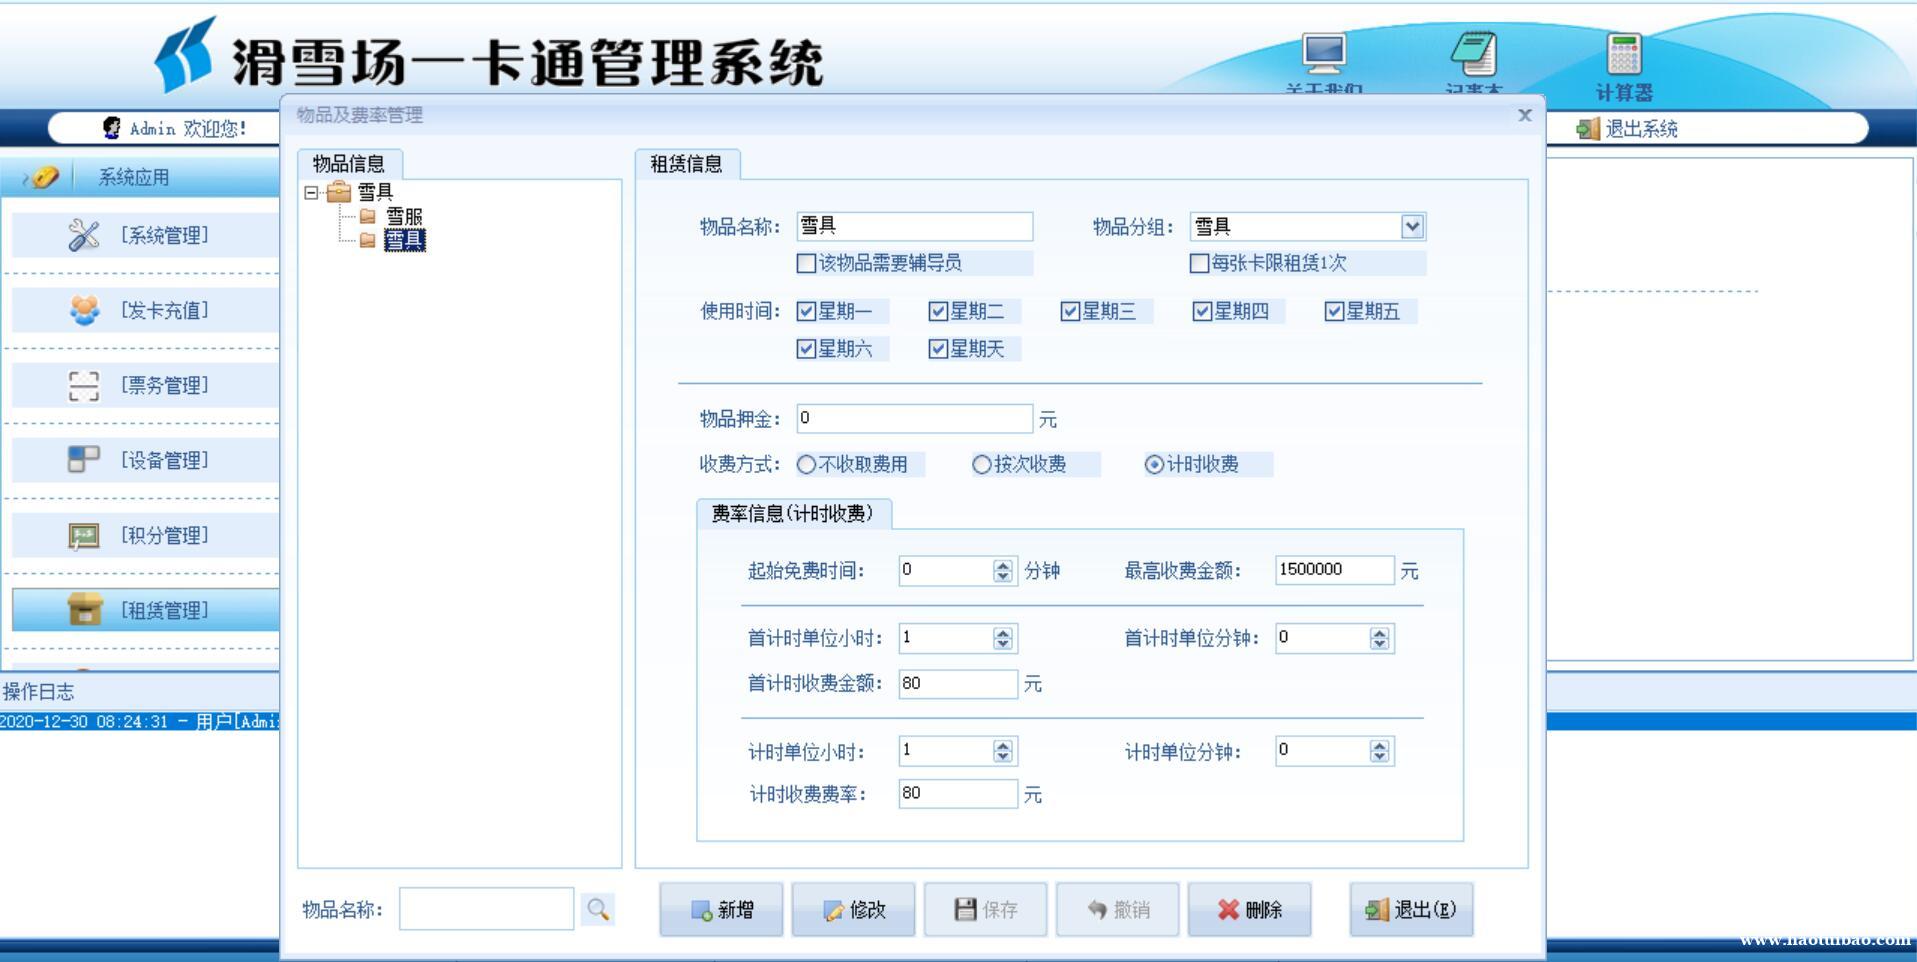Enable 该物品需要辅导员 checkbox
Image resolution: width=1917 pixels, height=962 pixels.
pos(806,263)
